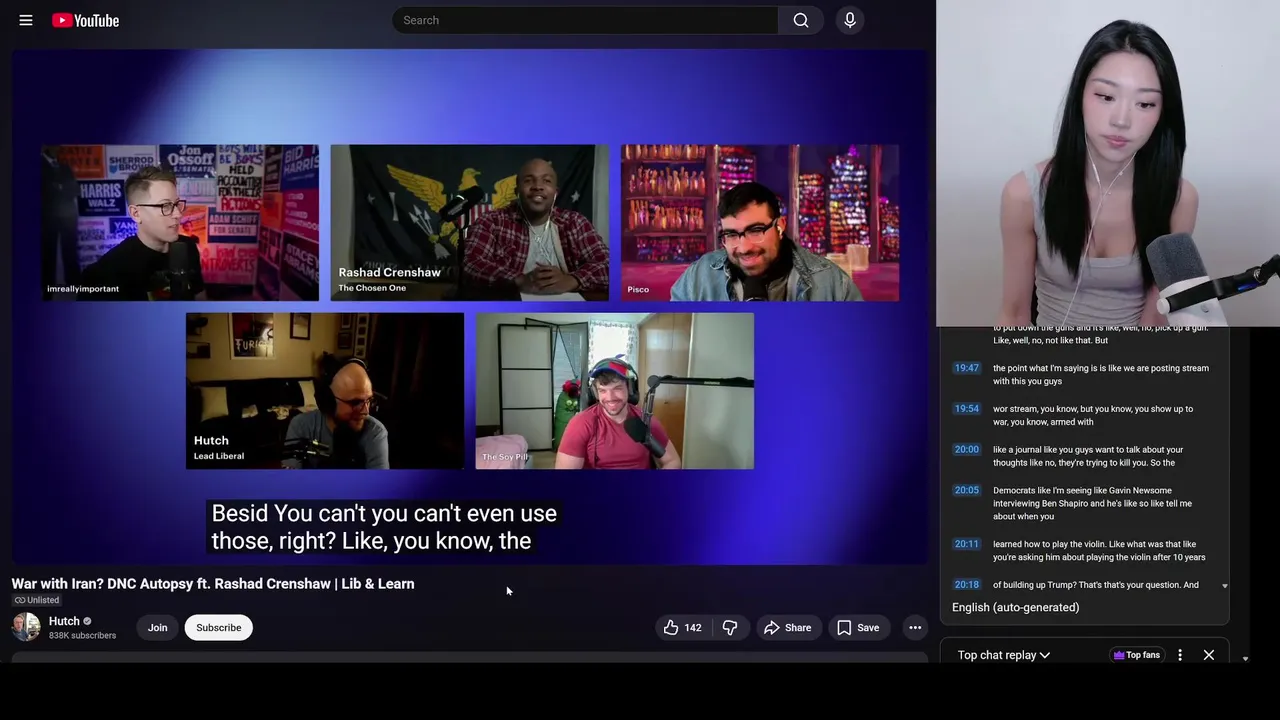Click 838K subscribers count
Viewport: 1280px width, 720px height.
[x=82, y=636]
